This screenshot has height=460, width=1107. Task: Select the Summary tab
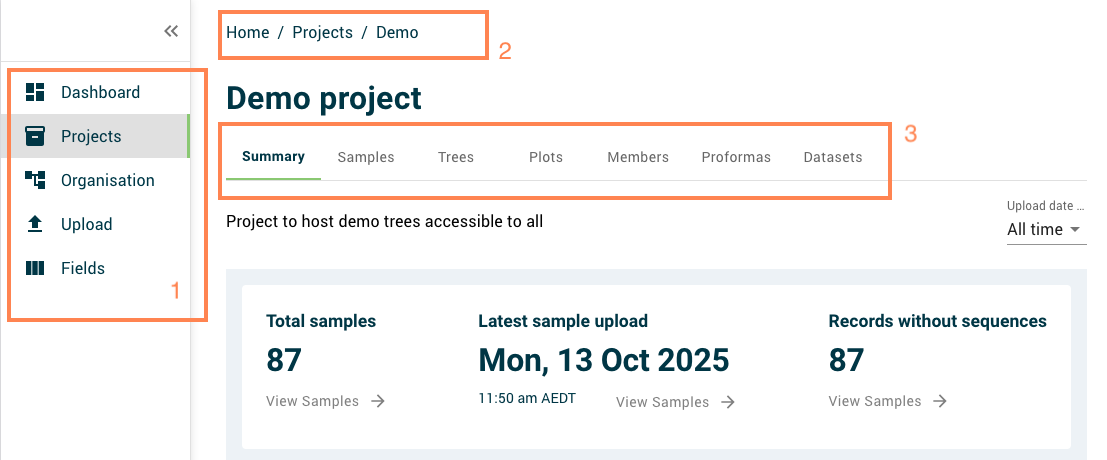point(273,157)
